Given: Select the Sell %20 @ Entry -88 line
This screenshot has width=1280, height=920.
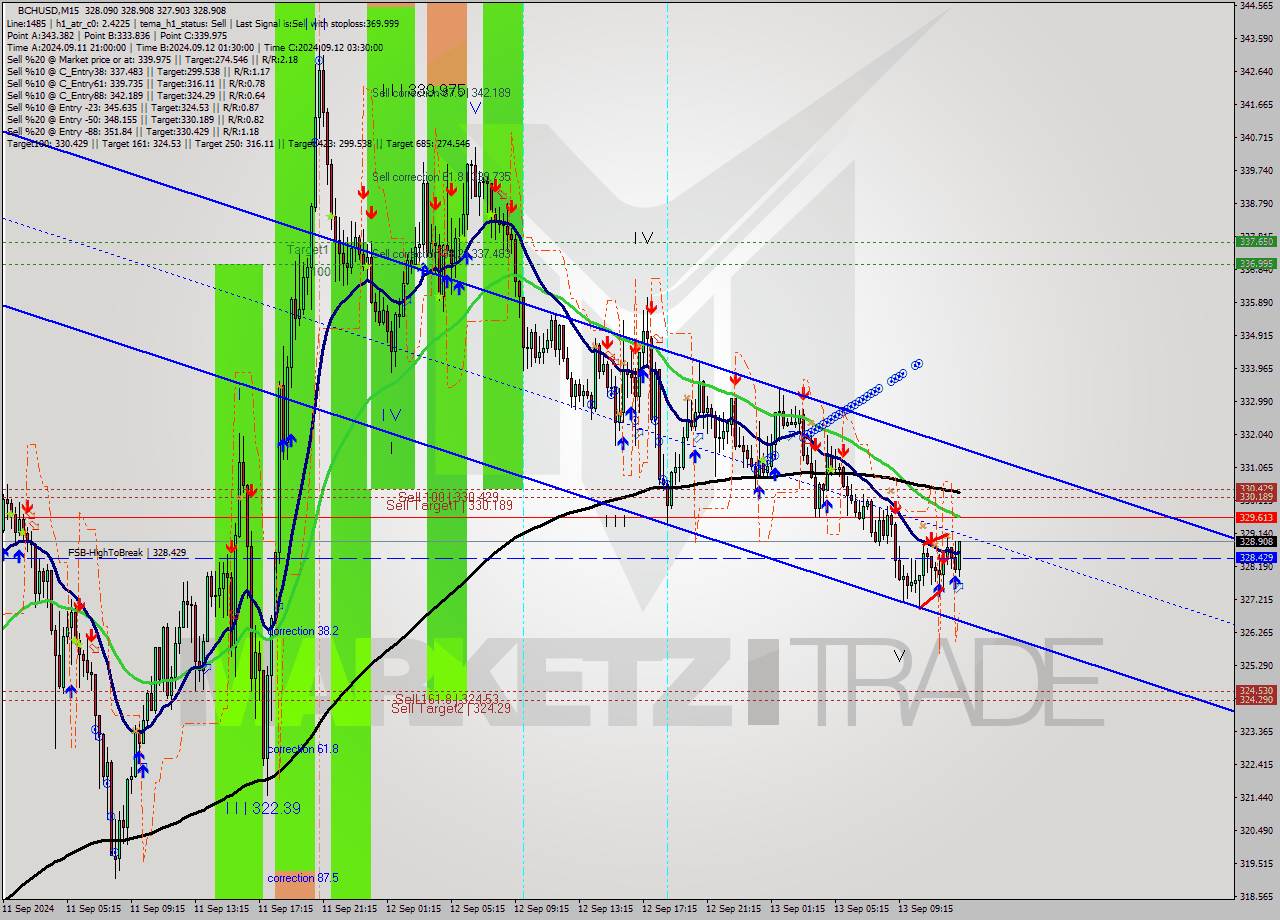Looking at the screenshot, I should 132,131.
